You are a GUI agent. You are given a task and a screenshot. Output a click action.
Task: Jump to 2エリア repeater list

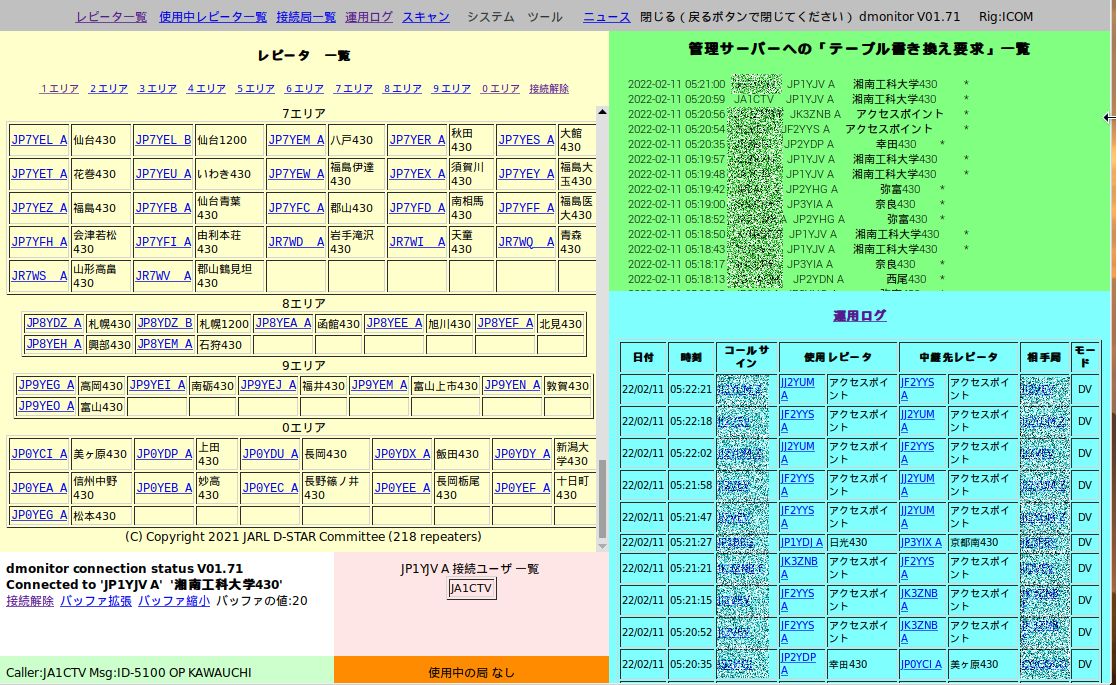(x=108, y=88)
